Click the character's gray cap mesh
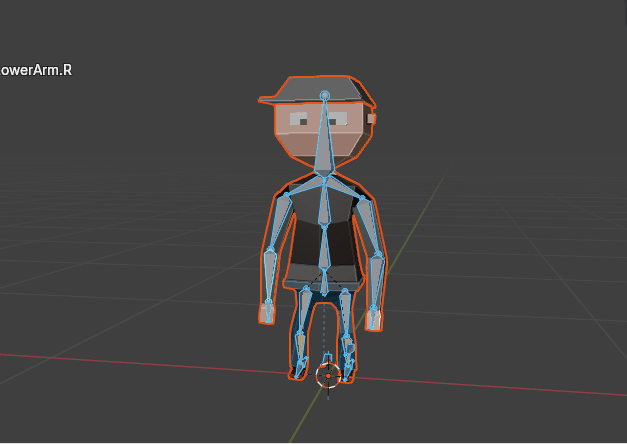The width and height of the screenshot is (627, 444). tap(316, 90)
